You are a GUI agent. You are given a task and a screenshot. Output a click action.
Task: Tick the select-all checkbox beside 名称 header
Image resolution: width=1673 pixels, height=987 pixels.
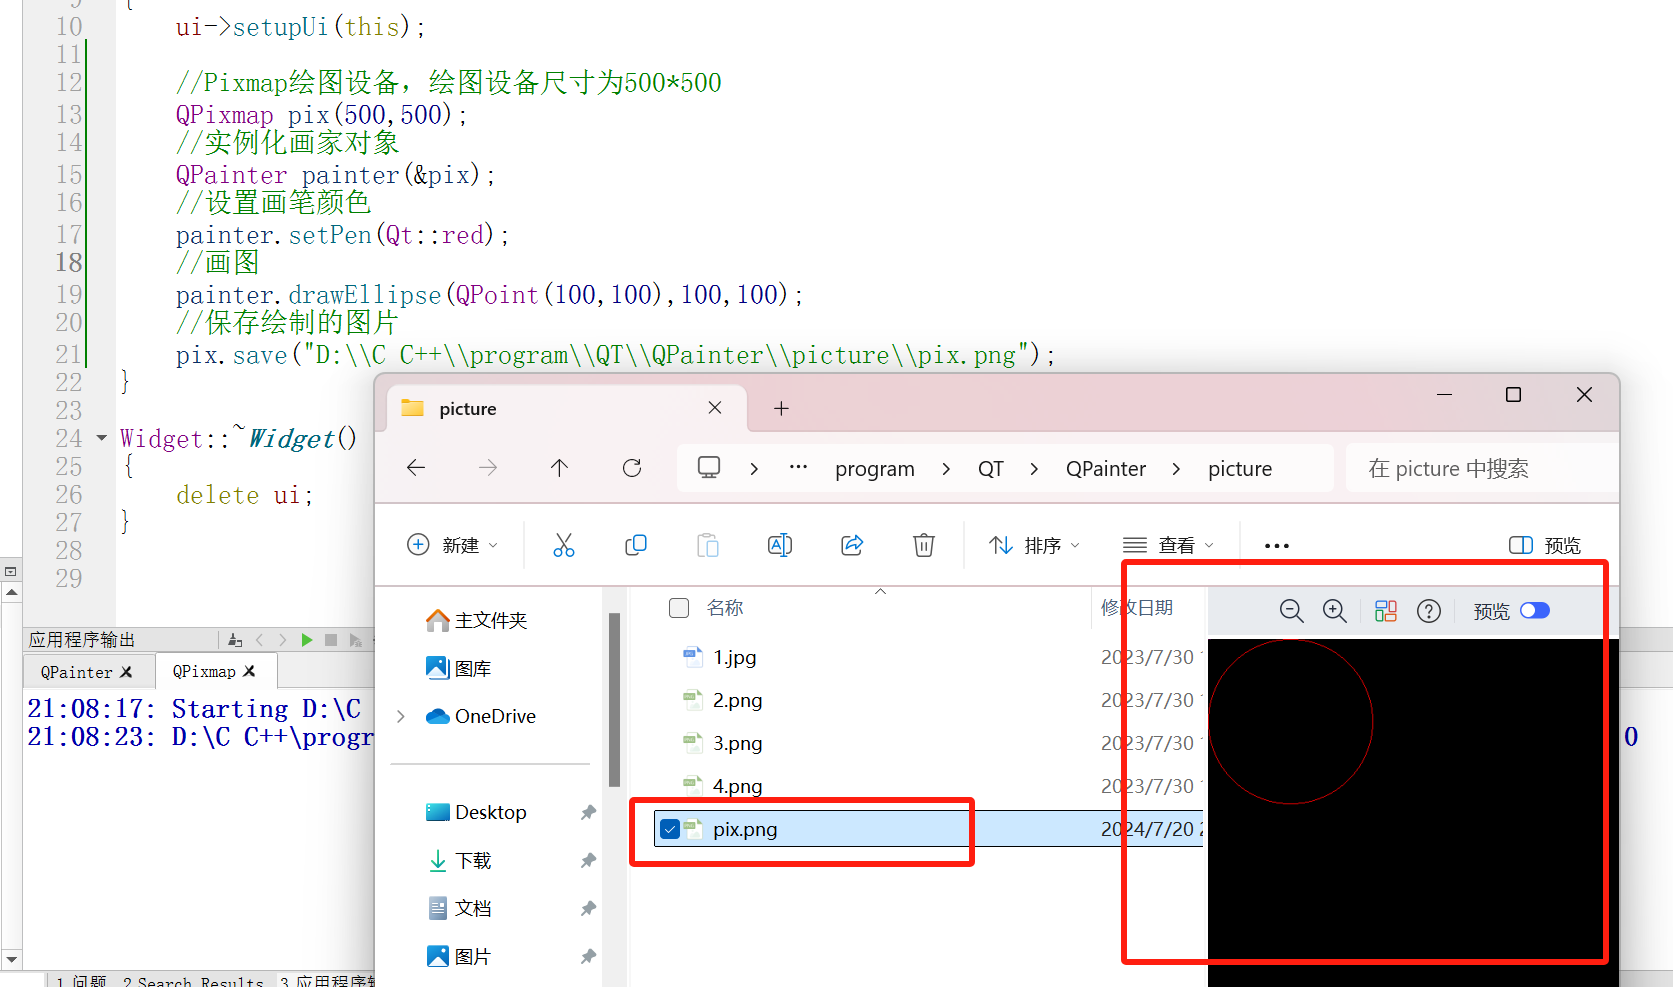[679, 608]
